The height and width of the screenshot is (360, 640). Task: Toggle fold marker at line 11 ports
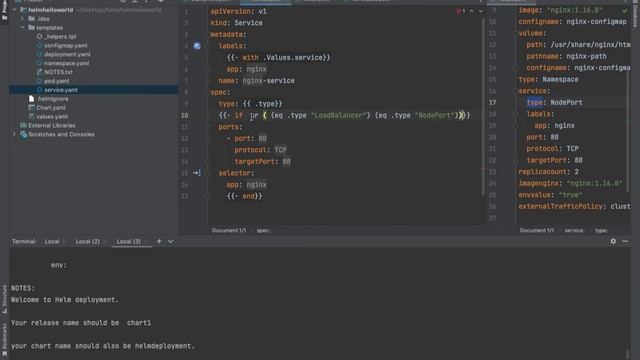pyautogui.click(x=208, y=127)
